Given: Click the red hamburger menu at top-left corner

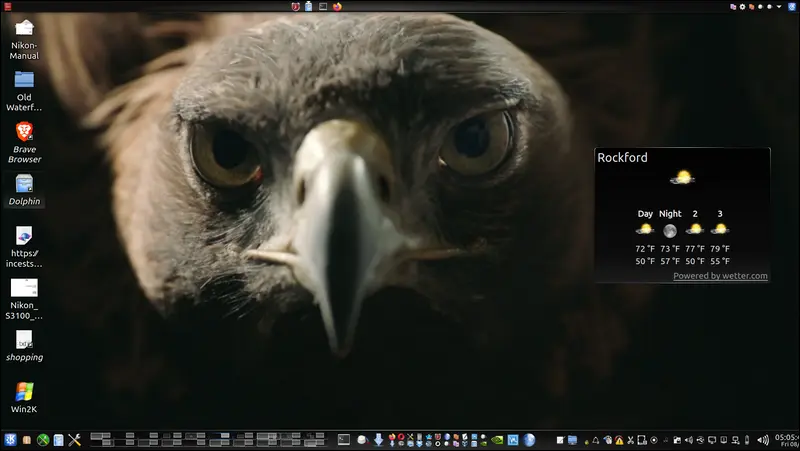Looking at the screenshot, I should [x=7, y=7].
